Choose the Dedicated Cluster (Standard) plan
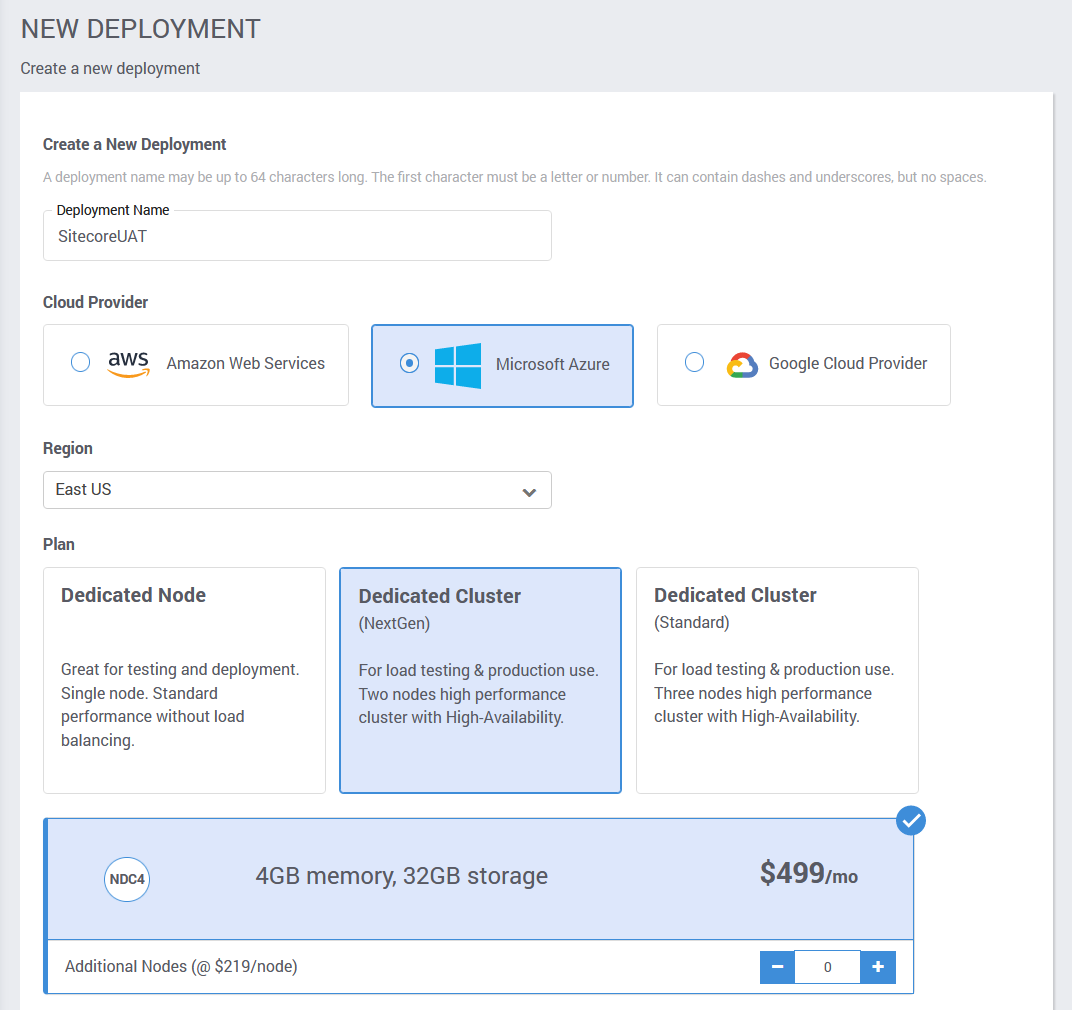 777,680
